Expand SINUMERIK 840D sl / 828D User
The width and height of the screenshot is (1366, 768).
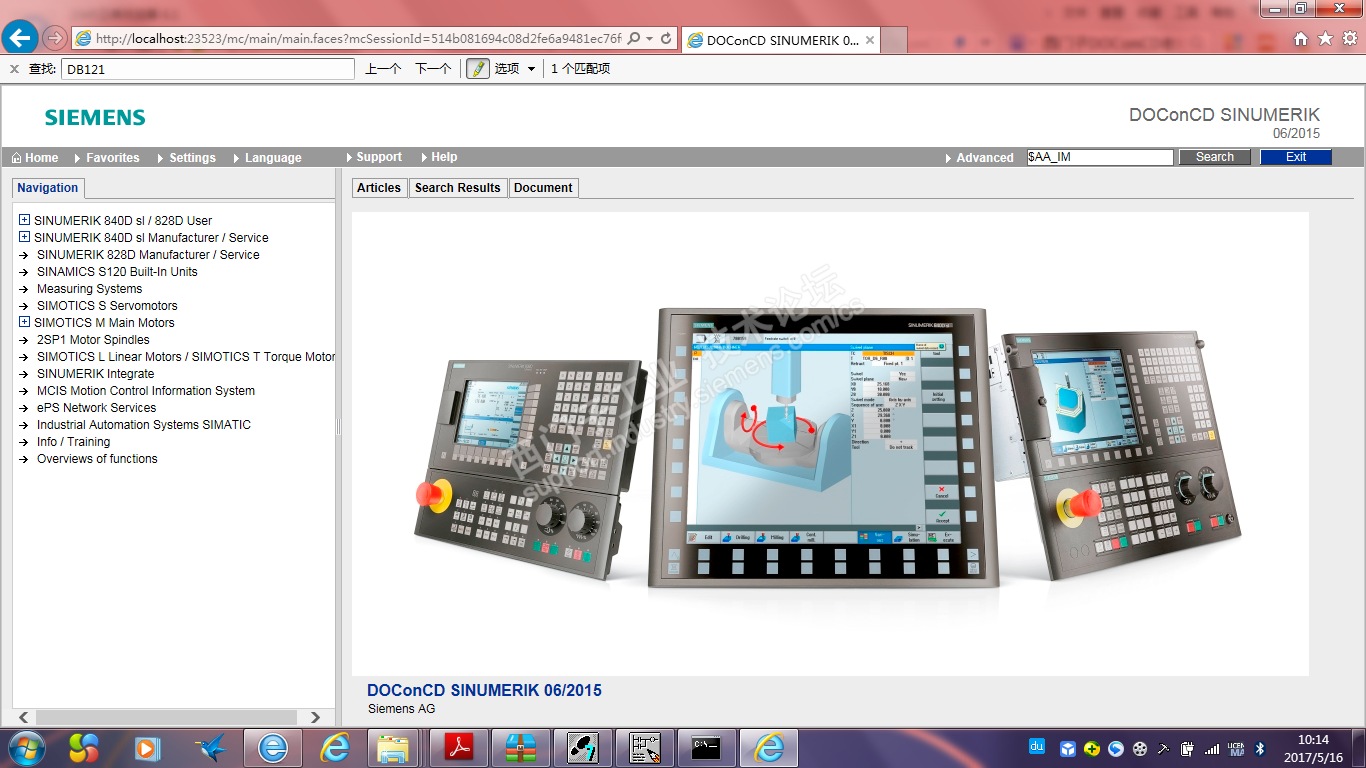(25, 220)
